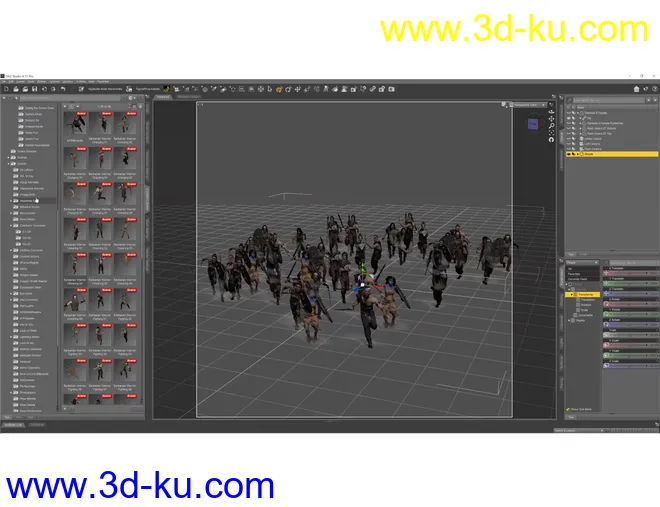This screenshot has height=507, width=660.
Task: Expand the People node in Scene tree
Action: (x=576, y=154)
